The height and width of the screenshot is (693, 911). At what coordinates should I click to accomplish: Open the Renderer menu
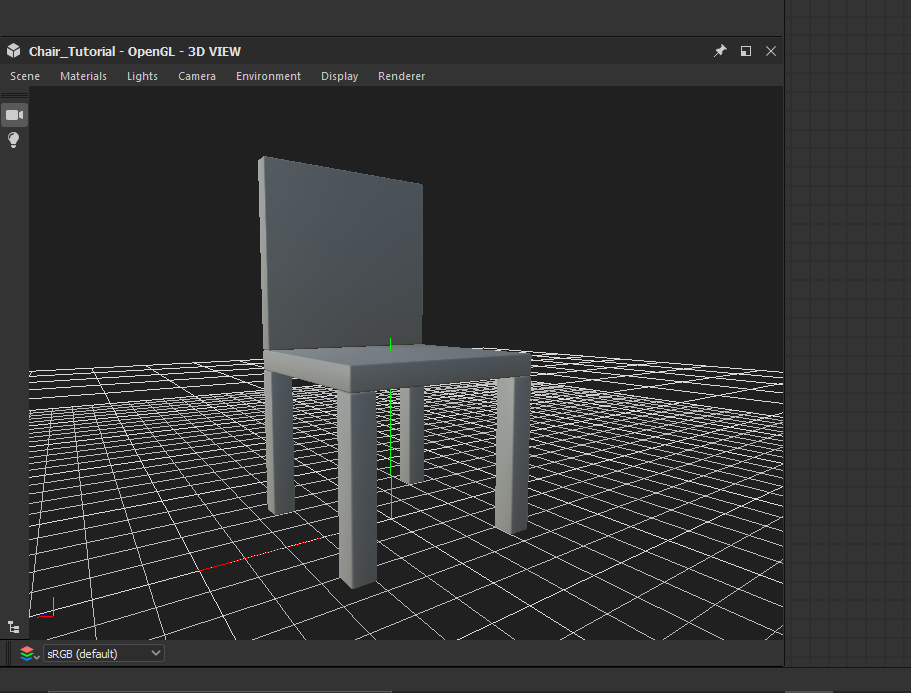tap(401, 76)
